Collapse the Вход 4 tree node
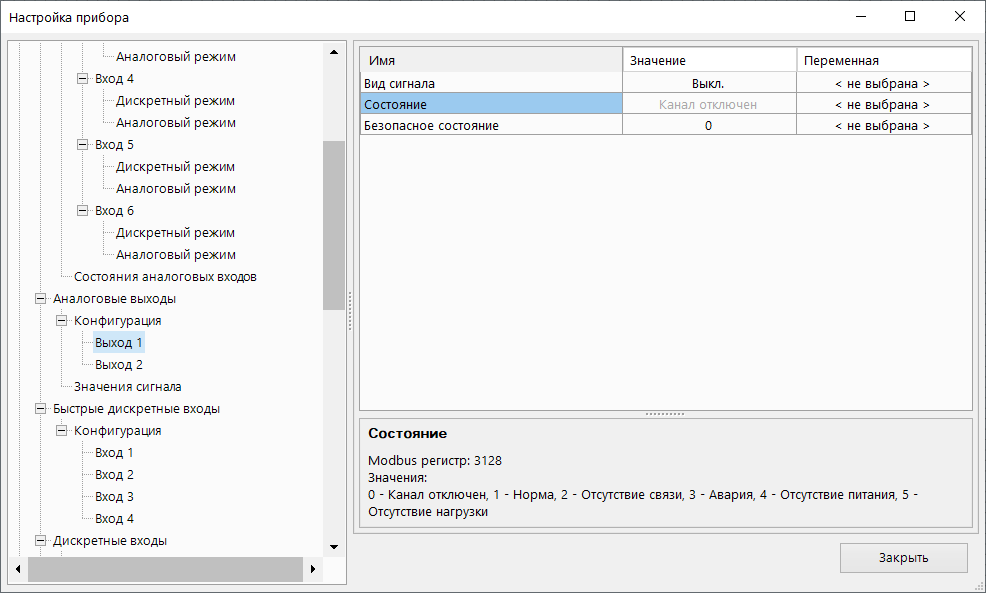The image size is (986, 593). [83, 79]
